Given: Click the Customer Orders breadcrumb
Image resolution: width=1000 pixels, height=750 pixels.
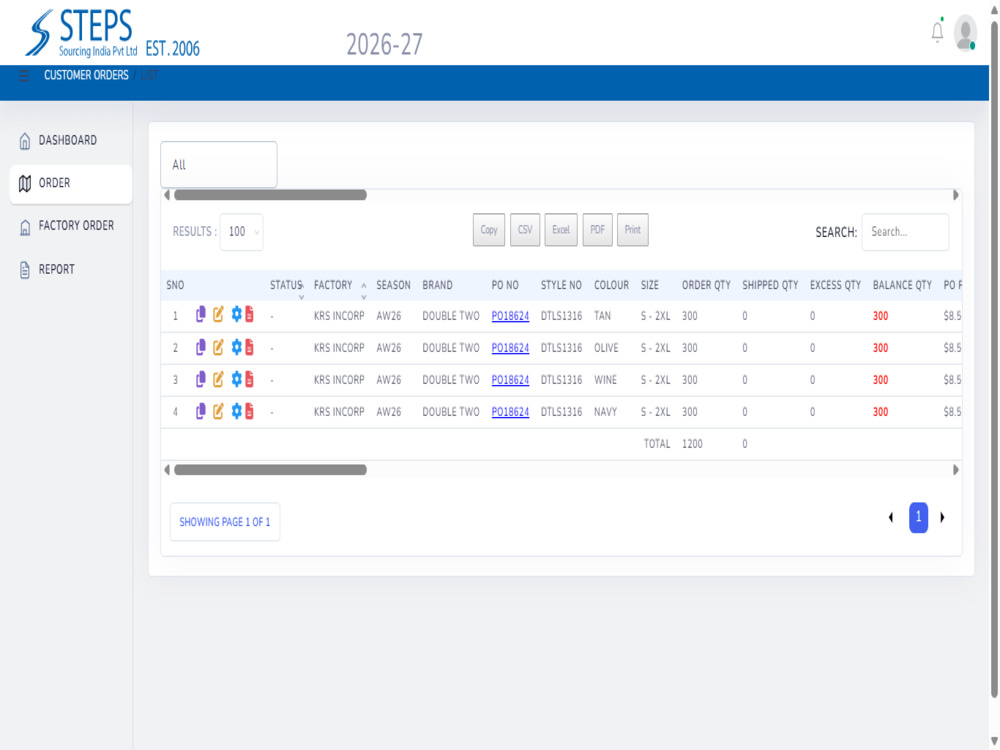Looking at the screenshot, I should (x=86, y=75).
